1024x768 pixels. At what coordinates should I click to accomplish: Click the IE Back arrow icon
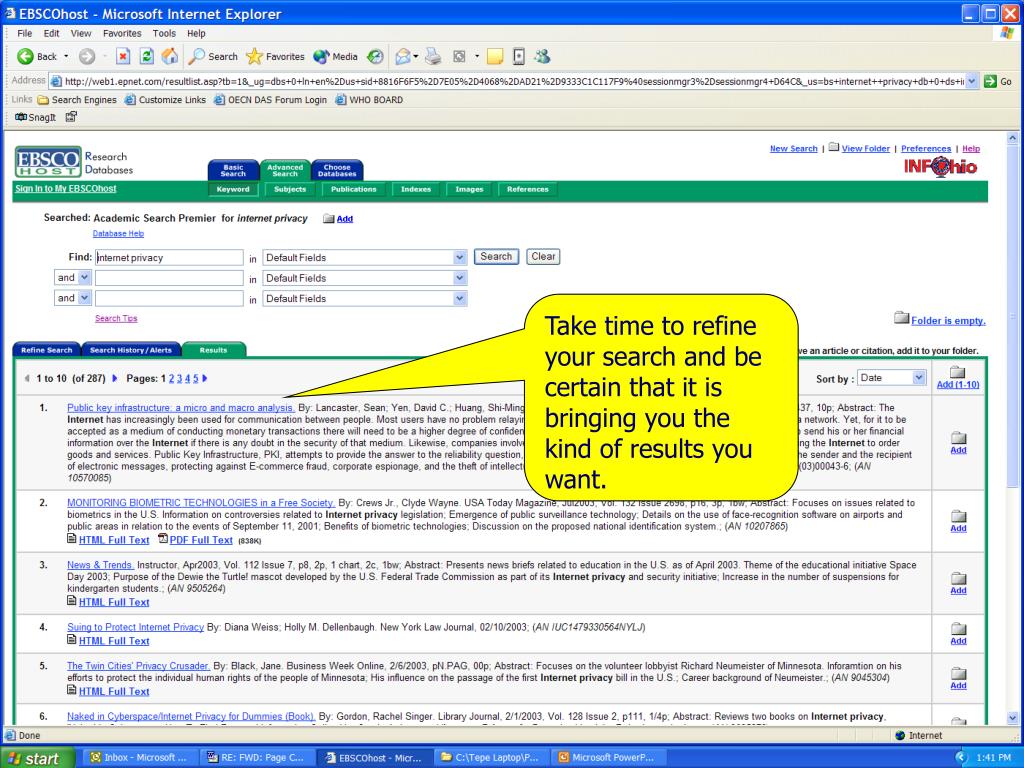pos(25,57)
